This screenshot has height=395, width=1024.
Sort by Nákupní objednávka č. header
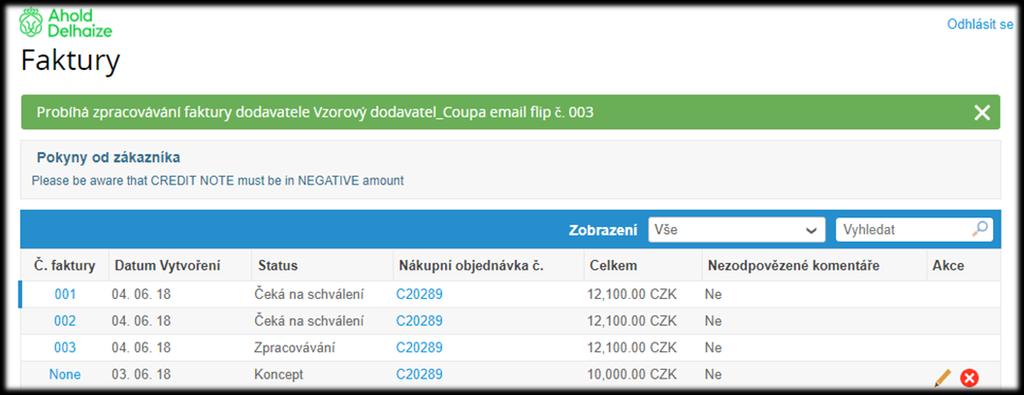471,266
